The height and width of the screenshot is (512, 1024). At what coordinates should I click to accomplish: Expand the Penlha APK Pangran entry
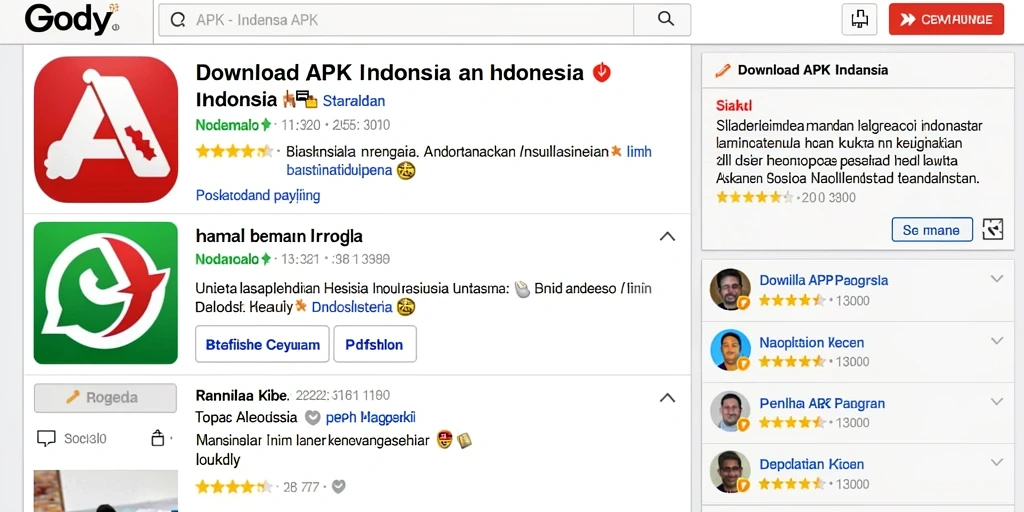pos(997,402)
